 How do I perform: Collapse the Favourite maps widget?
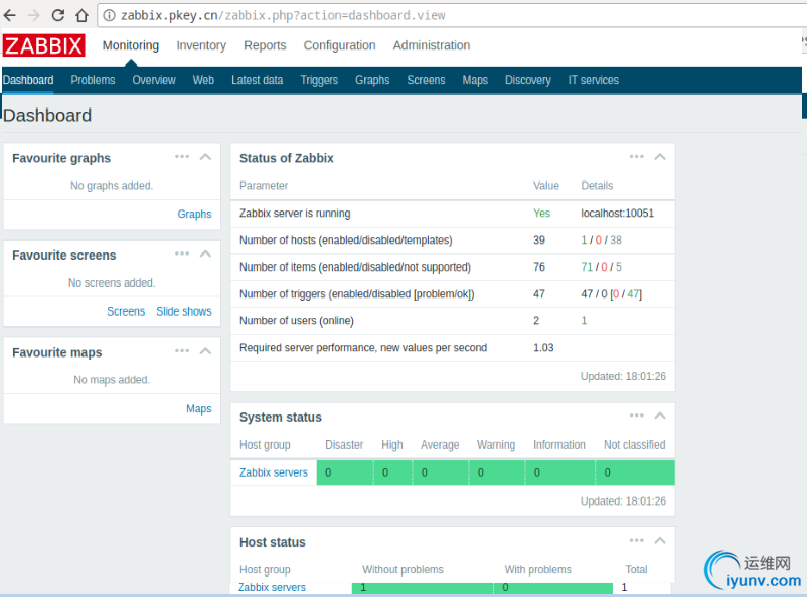point(205,350)
